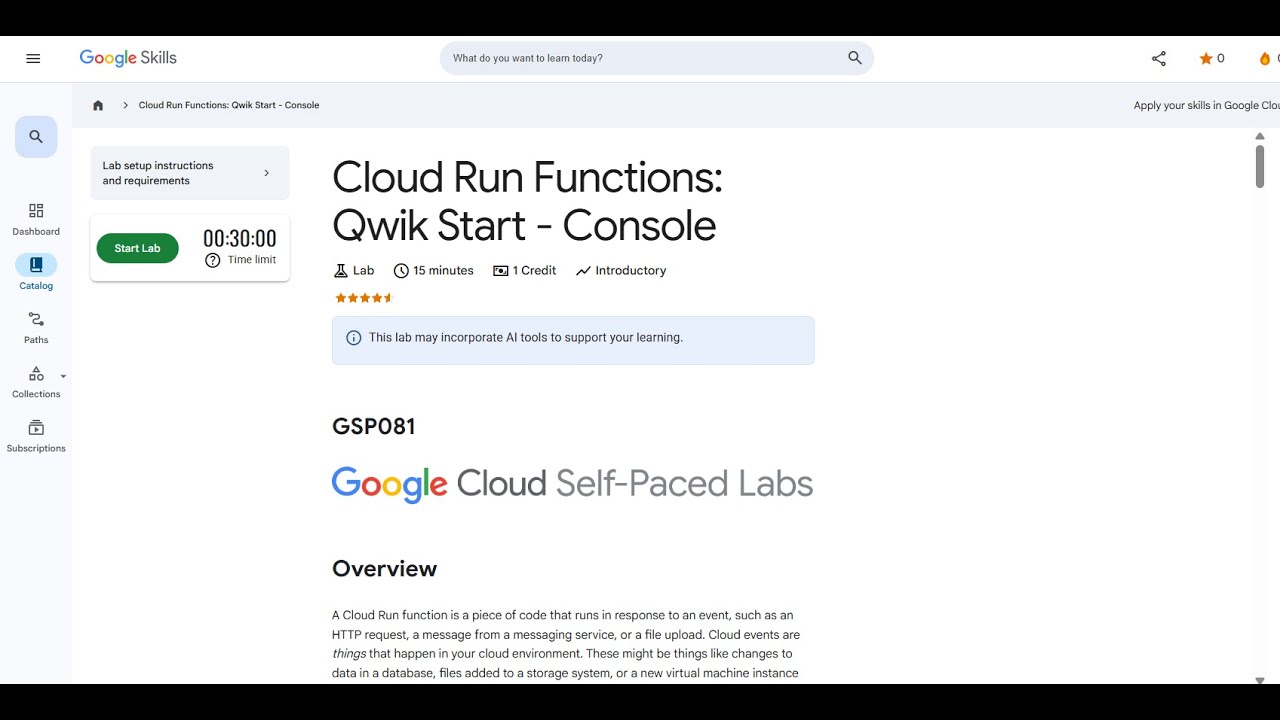
Task: Click the 15 minutes clock icon
Action: click(x=401, y=270)
